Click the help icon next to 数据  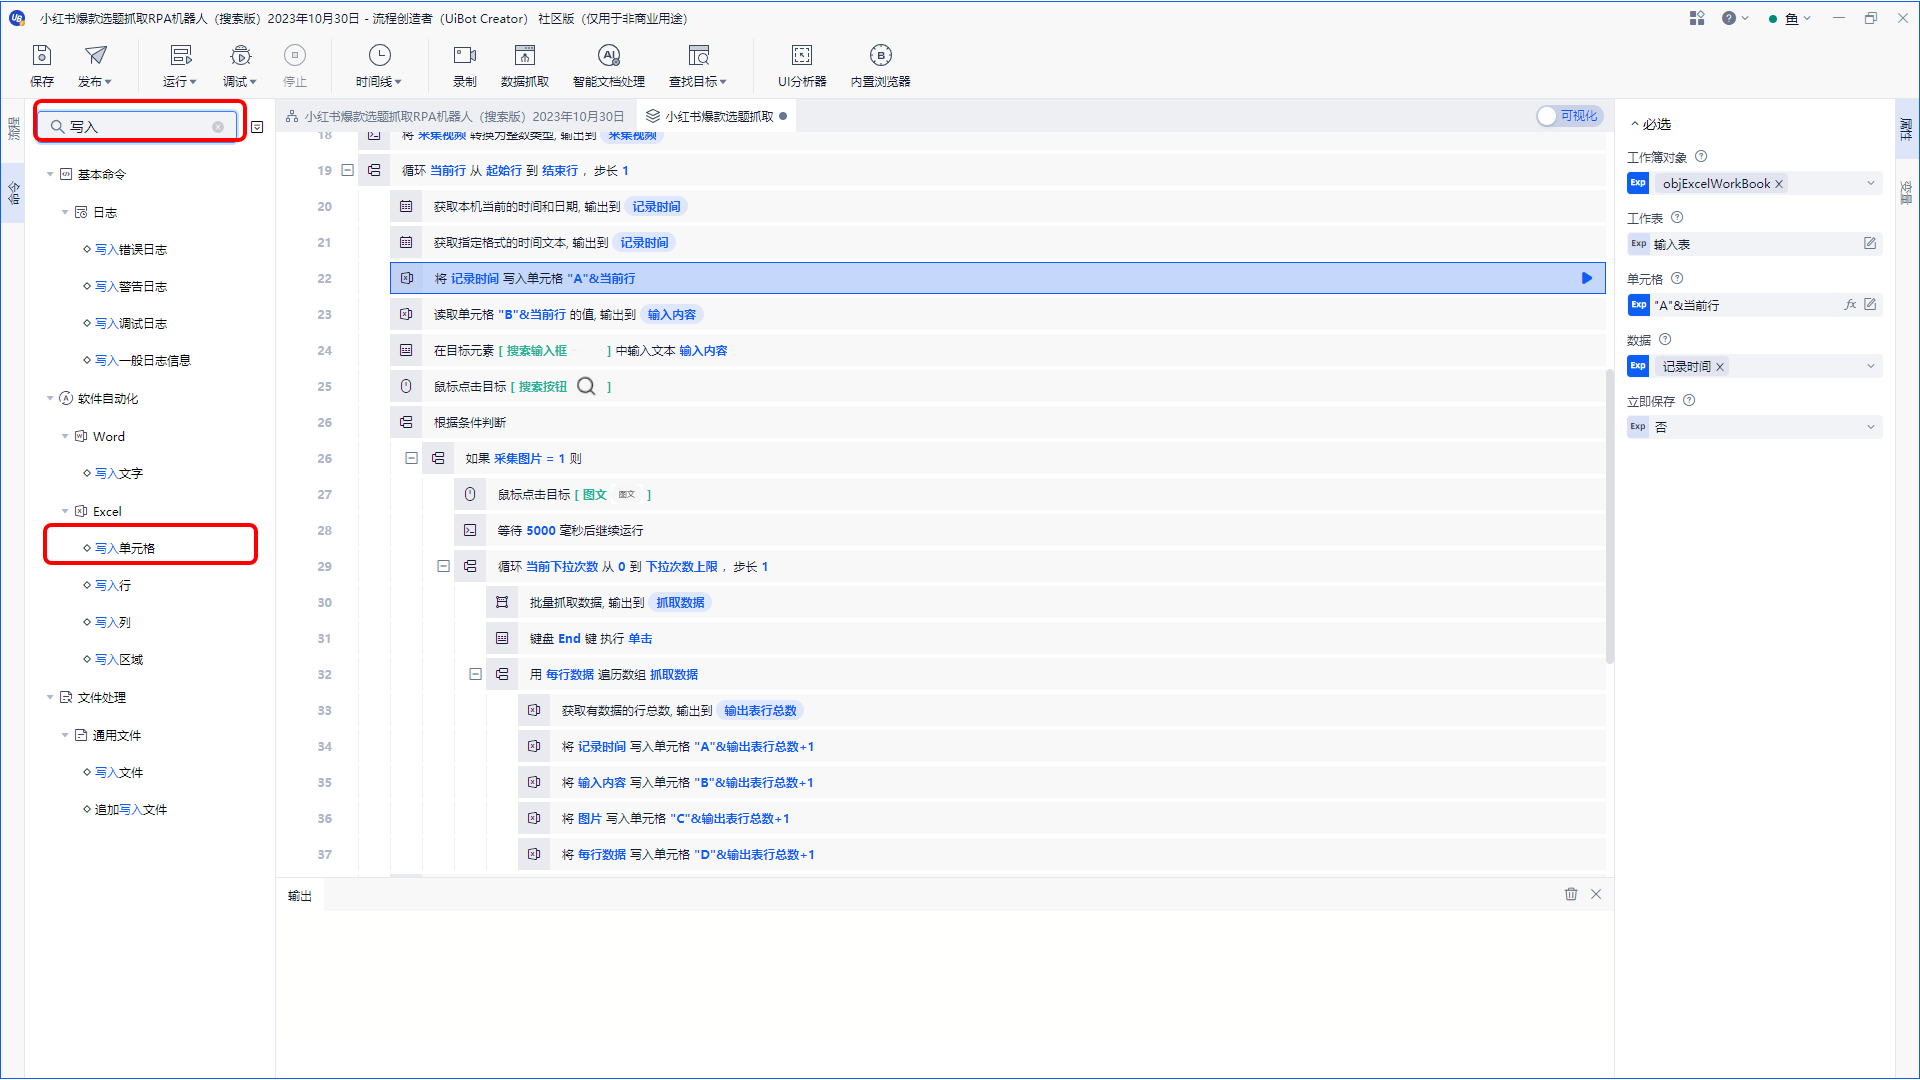coord(1665,340)
